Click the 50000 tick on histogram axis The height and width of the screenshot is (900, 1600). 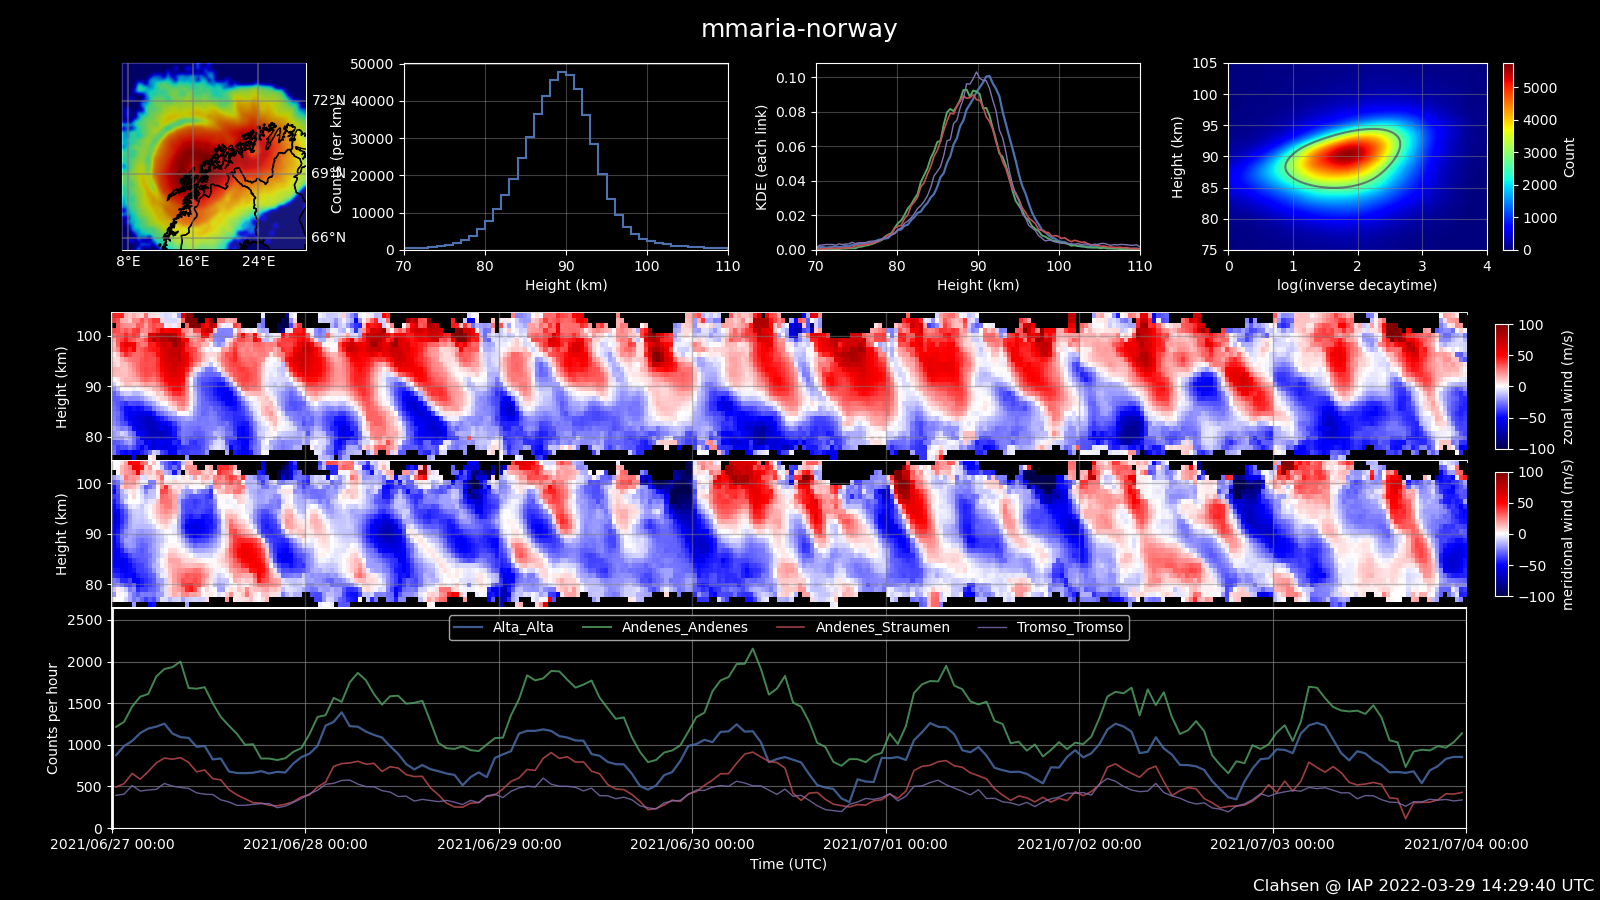coord(372,64)
